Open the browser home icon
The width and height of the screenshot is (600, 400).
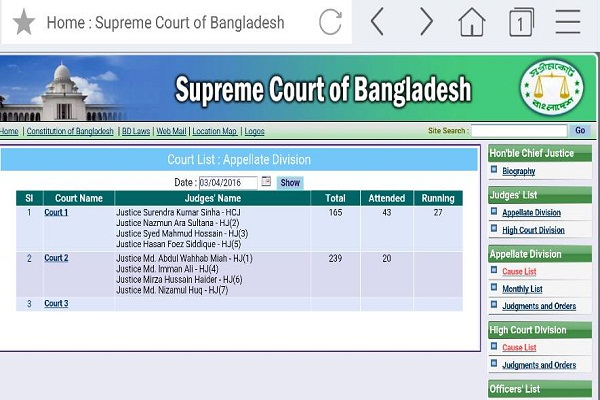472,22
